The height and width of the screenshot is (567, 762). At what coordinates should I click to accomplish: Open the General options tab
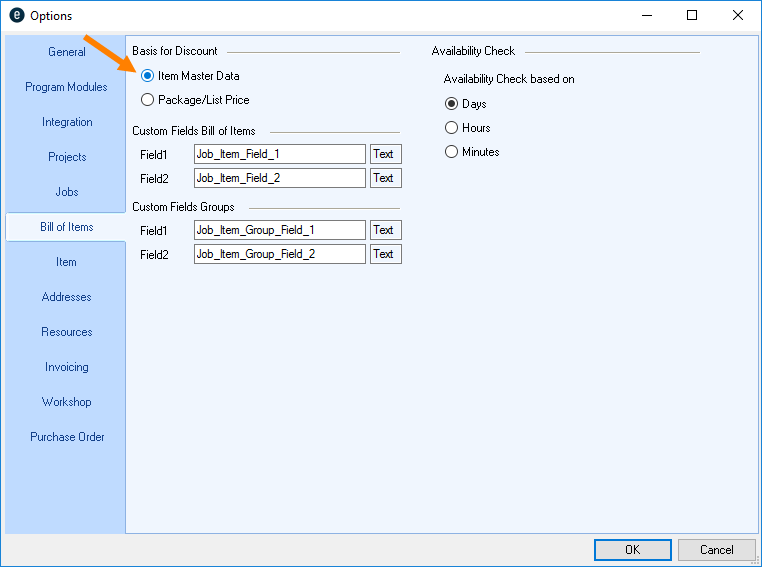click(x=66, y=52)
